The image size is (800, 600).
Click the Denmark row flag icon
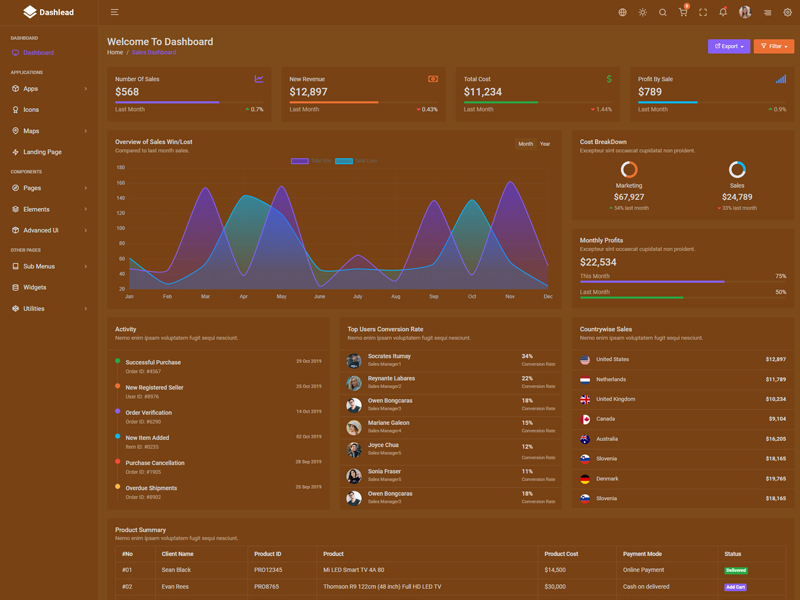[x=585, y=479]
